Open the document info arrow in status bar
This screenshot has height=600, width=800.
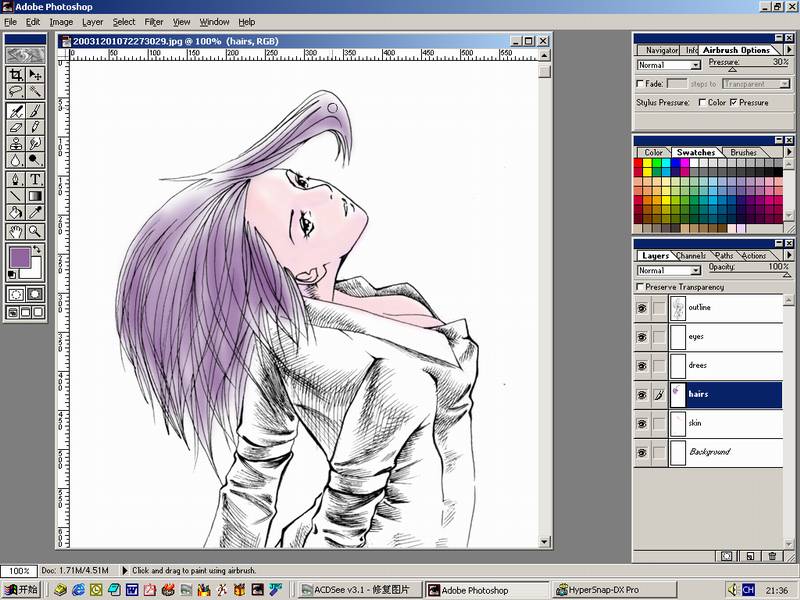pyautogui.click(x=124, y=570)
